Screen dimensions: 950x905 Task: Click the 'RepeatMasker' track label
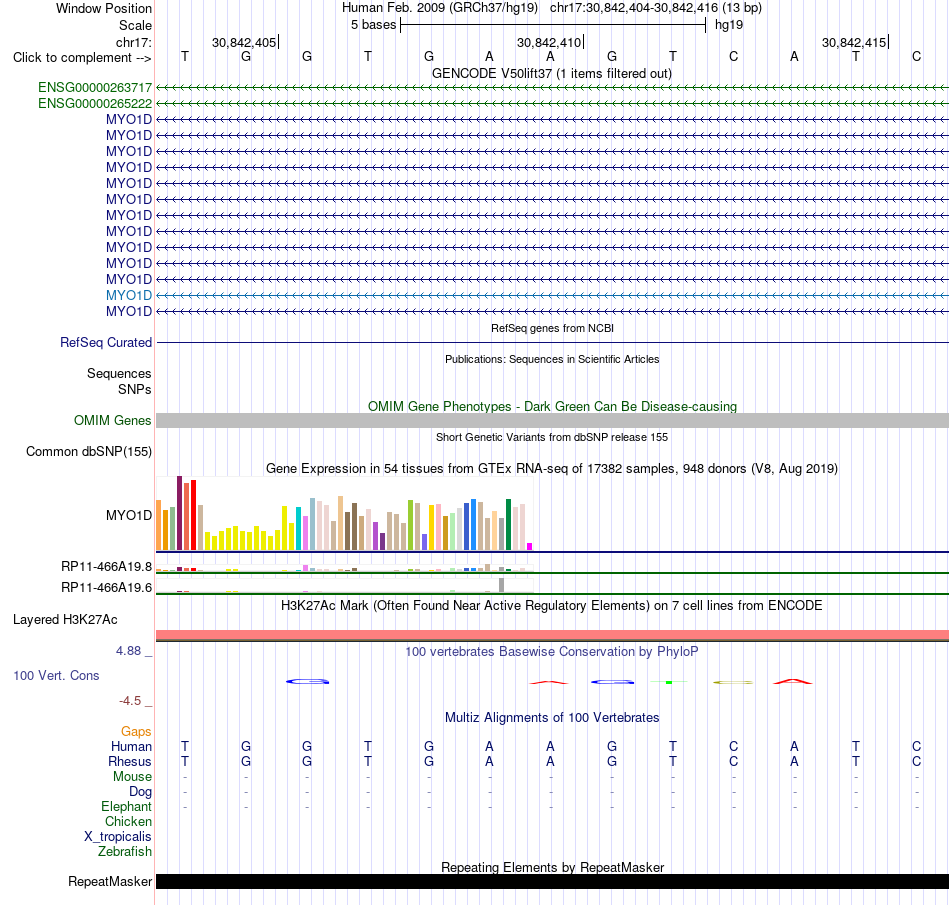(x=110, y=881)
